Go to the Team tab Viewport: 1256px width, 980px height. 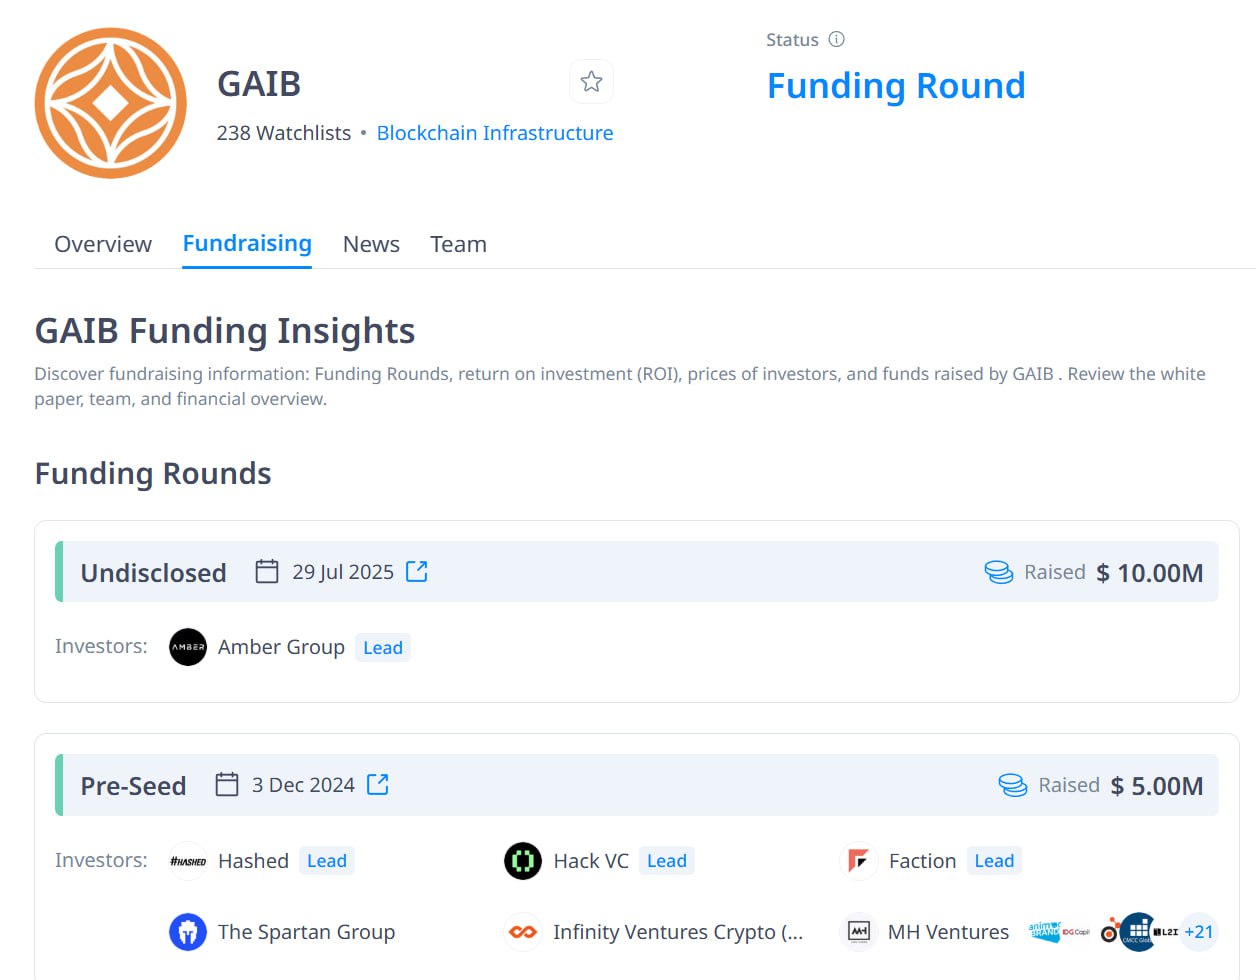tap(458, 244)
